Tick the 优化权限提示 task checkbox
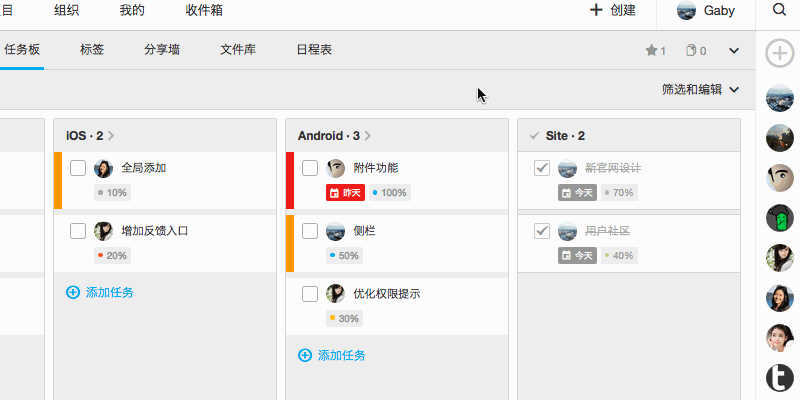The image size is (800, 400). (310, 294)
